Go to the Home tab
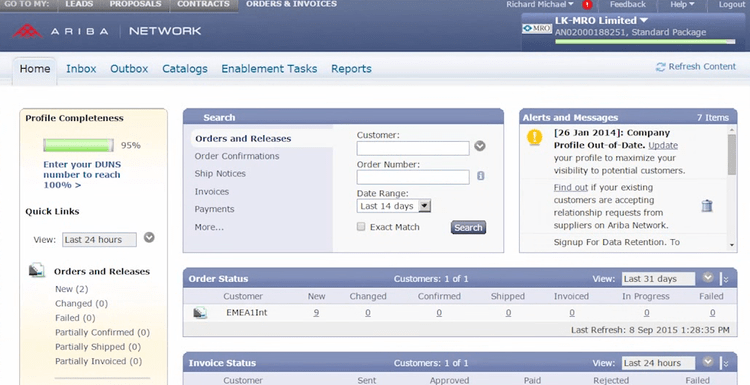 coord(35,68)
